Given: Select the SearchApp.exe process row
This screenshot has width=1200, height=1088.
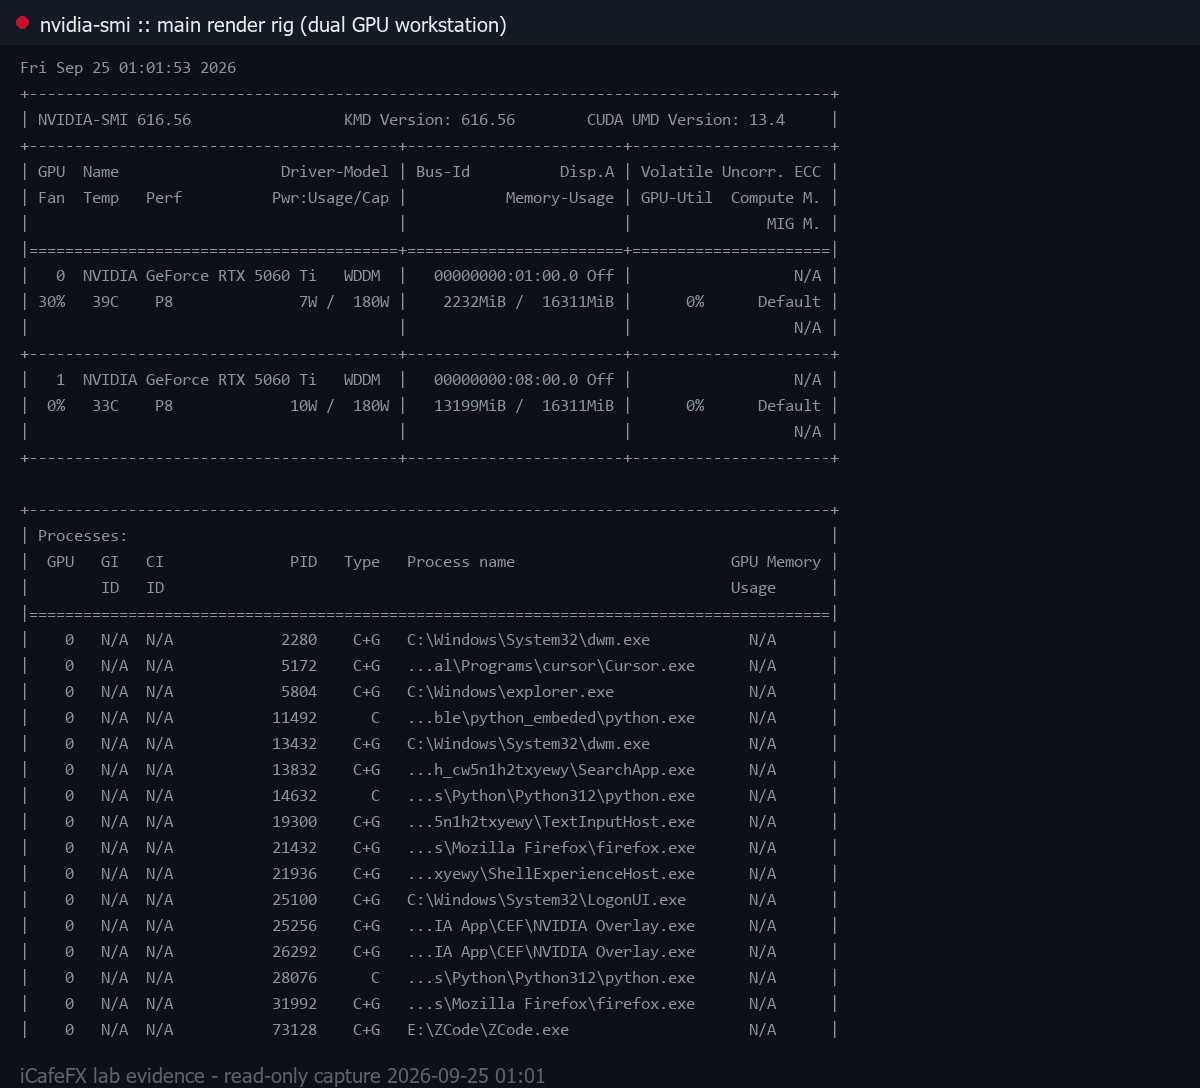Looking at the screenshot, I should (430, 770).
